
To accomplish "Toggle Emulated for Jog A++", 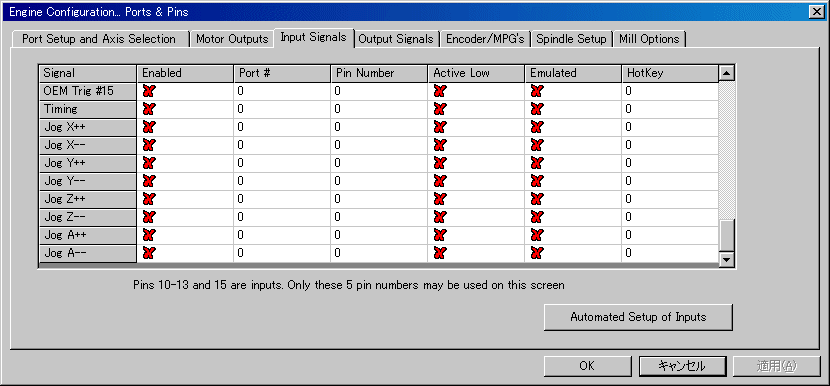I will [x=537, y=235].
